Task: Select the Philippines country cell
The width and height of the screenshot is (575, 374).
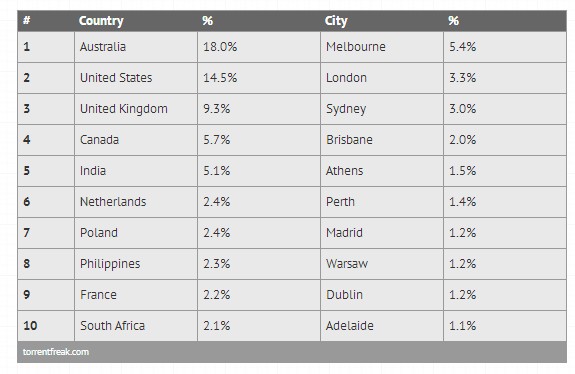Action: (x=136, y=264)
